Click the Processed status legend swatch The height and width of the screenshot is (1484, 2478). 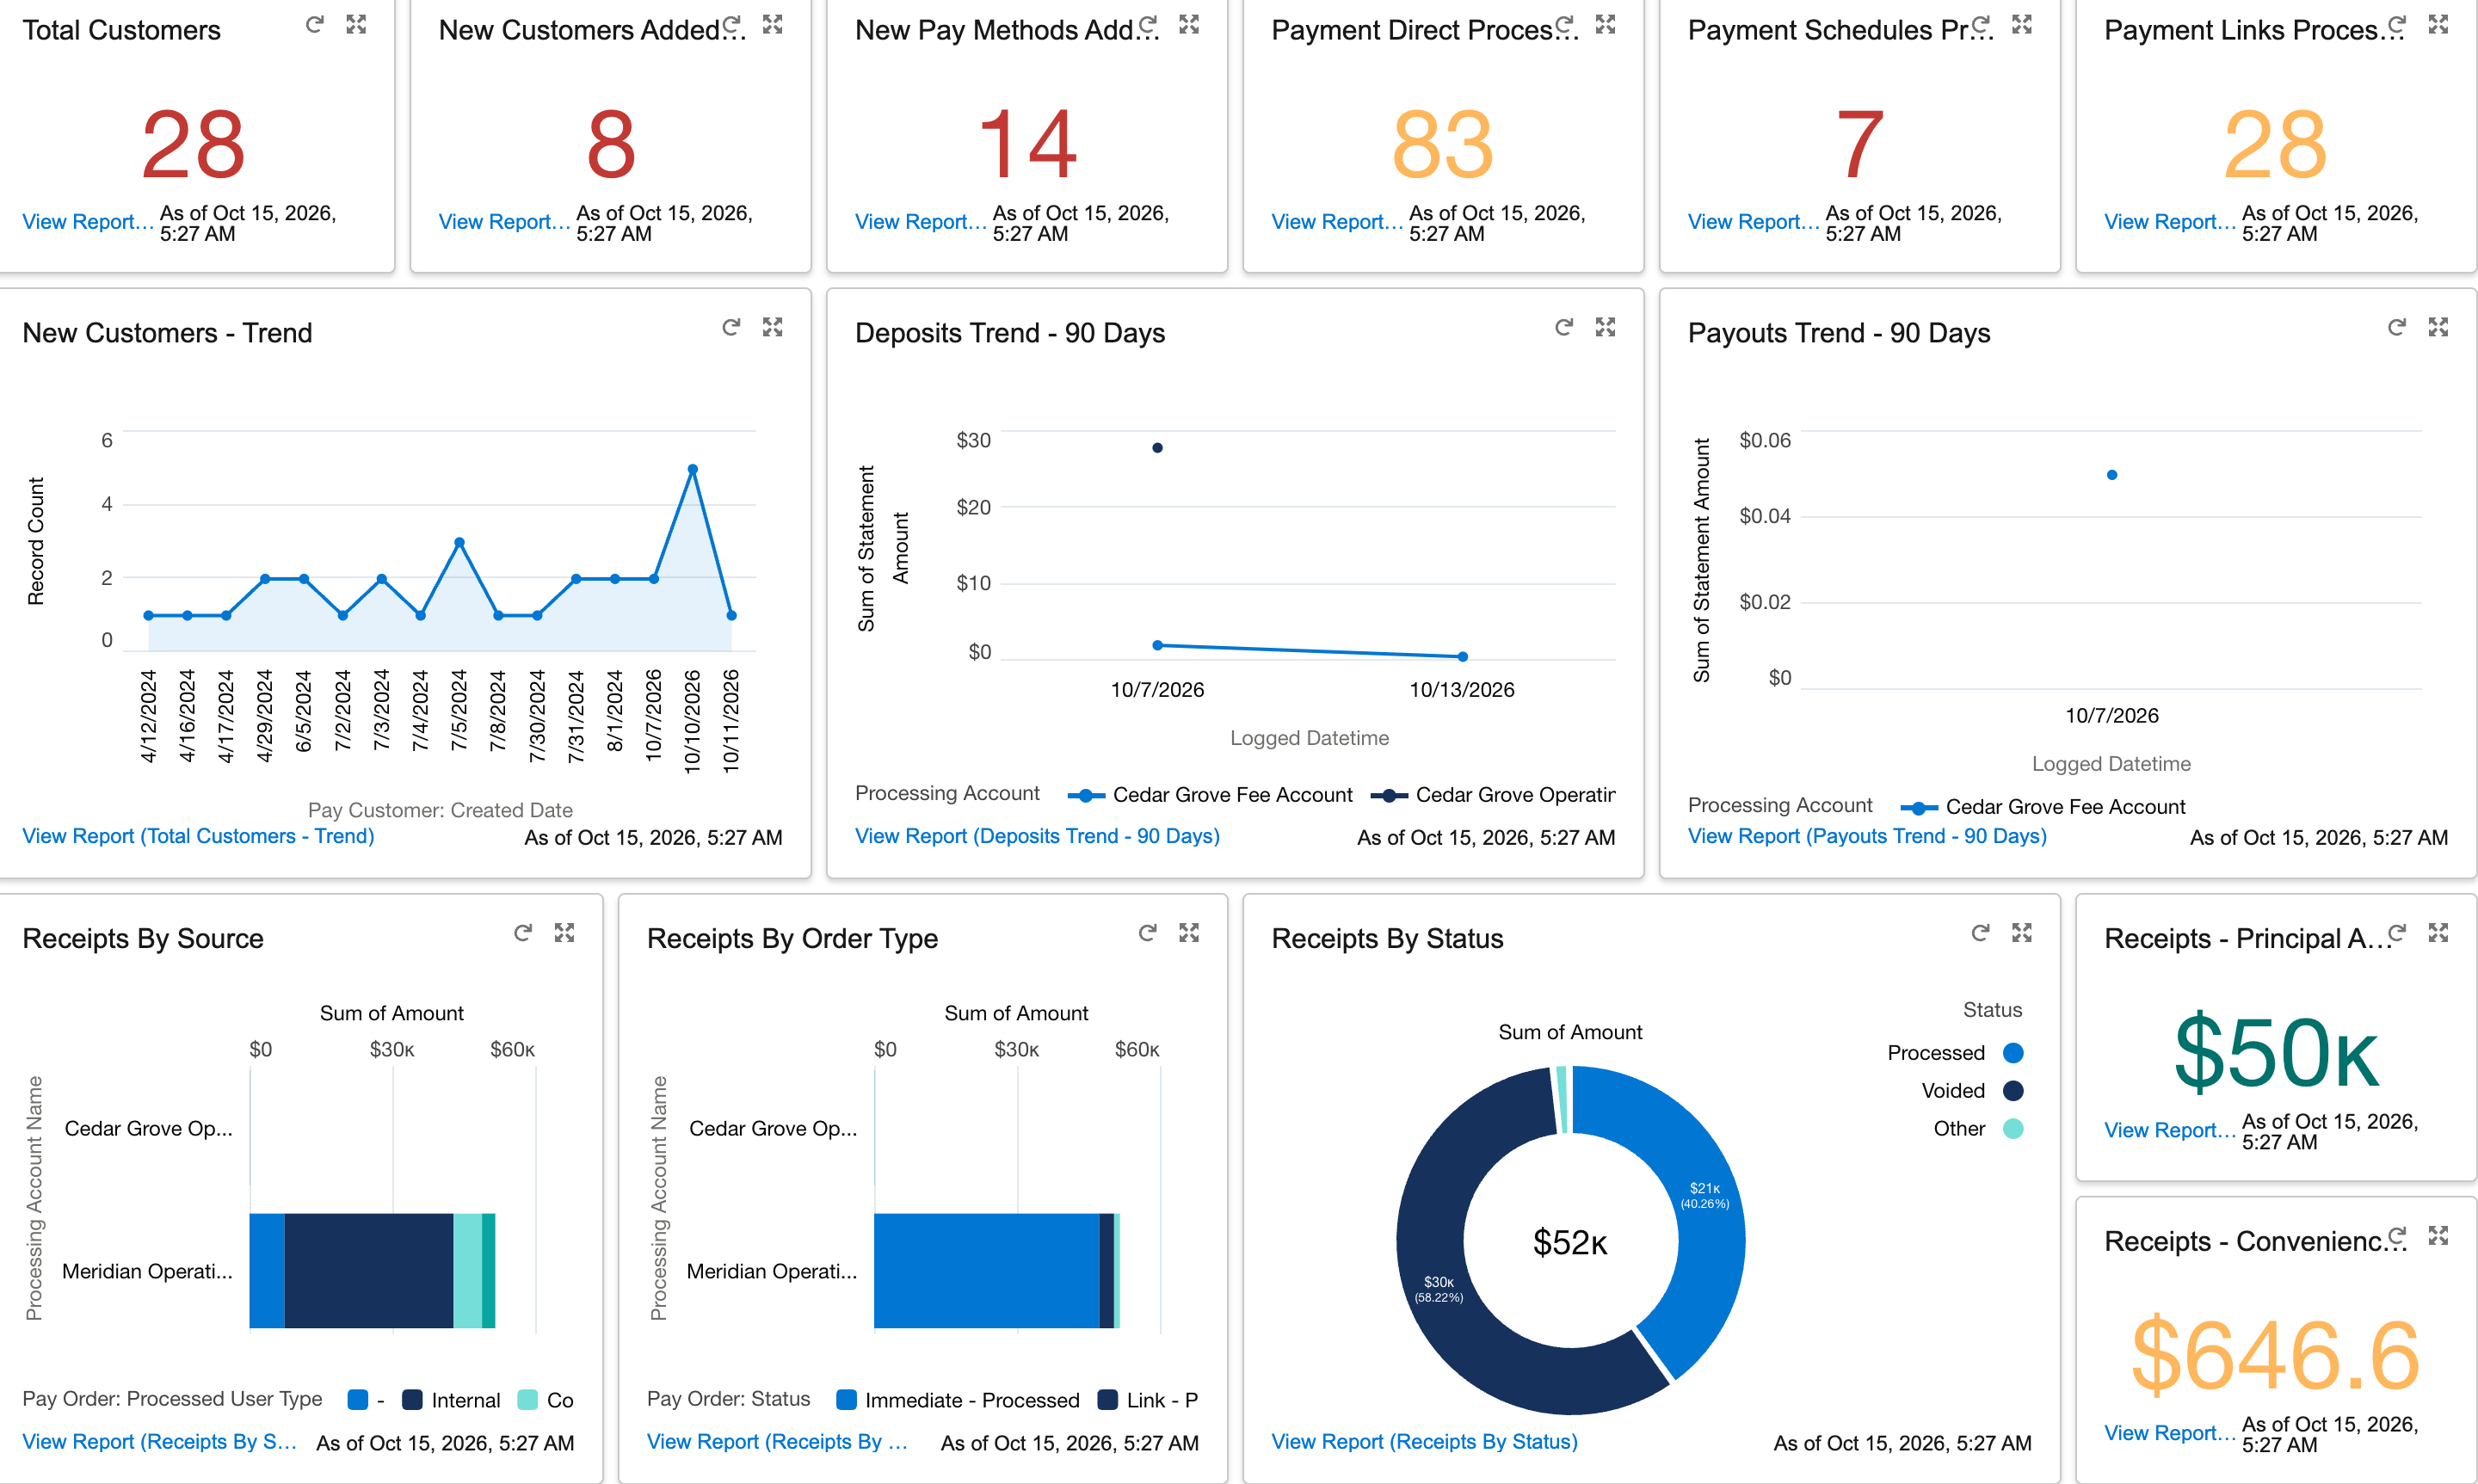tap(2014, 1053)
